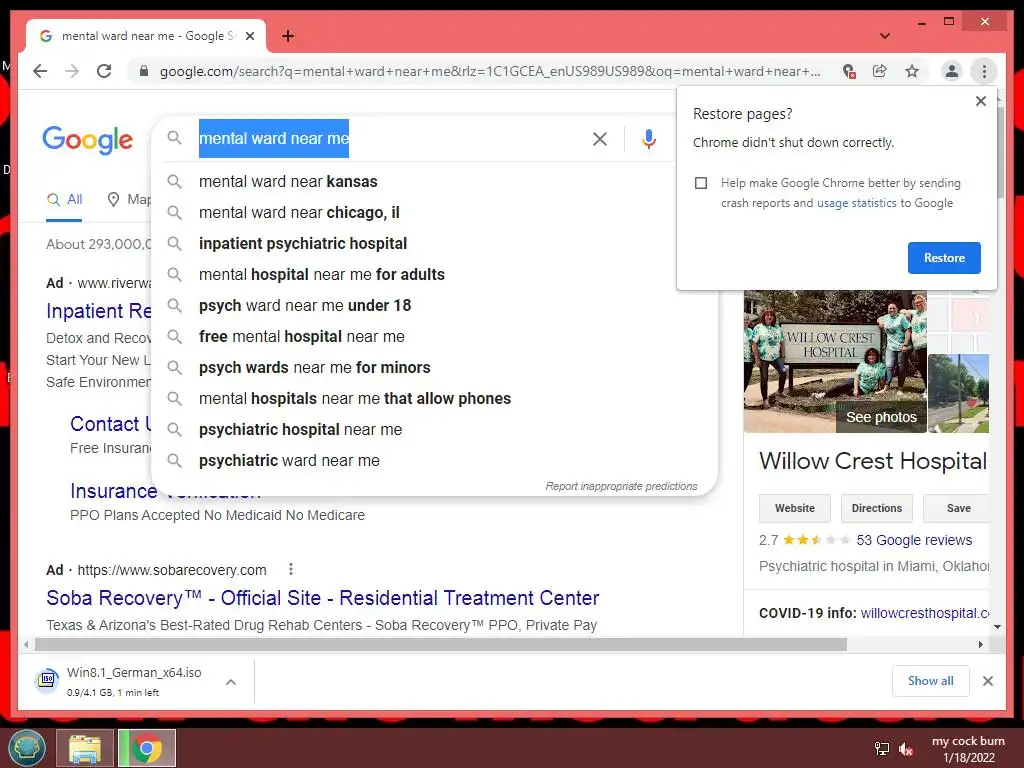Open the Soba Recovery ad headline link
1024x768 pixels.
pos(323,598)
